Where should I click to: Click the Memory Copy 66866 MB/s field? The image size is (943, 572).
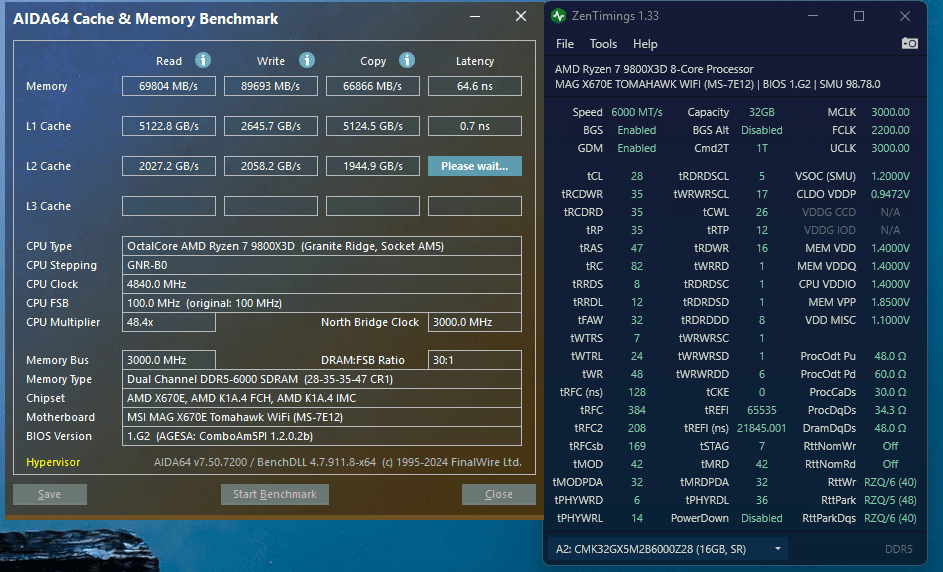coord(373,86)
